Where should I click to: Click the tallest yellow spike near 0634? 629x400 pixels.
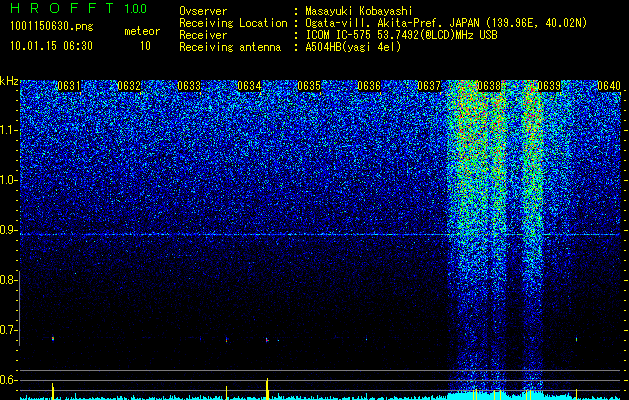(267, 389)
